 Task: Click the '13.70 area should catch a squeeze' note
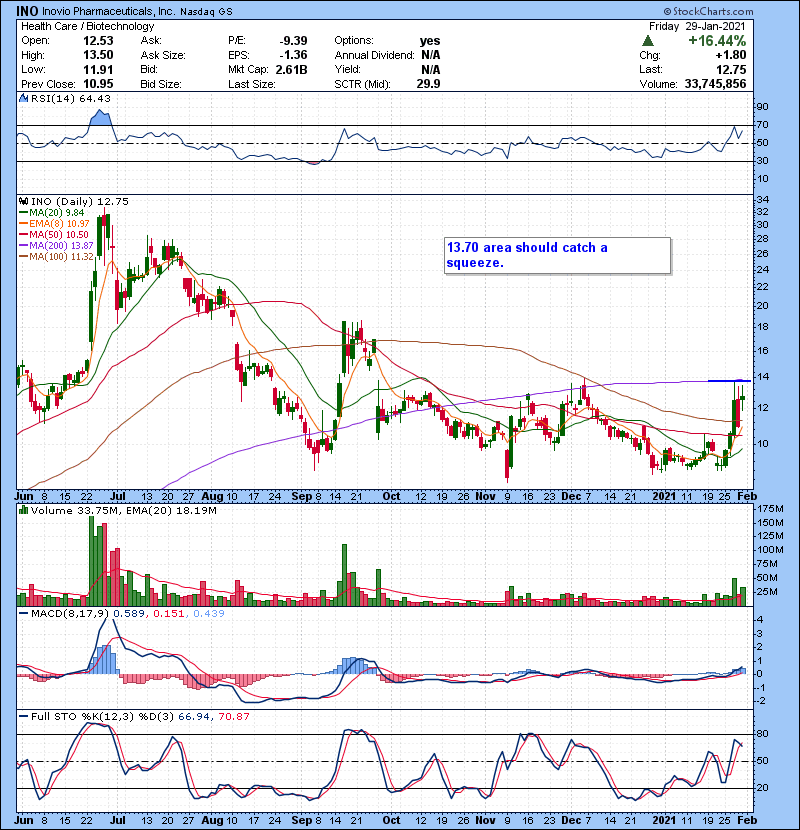click(558, 255)
